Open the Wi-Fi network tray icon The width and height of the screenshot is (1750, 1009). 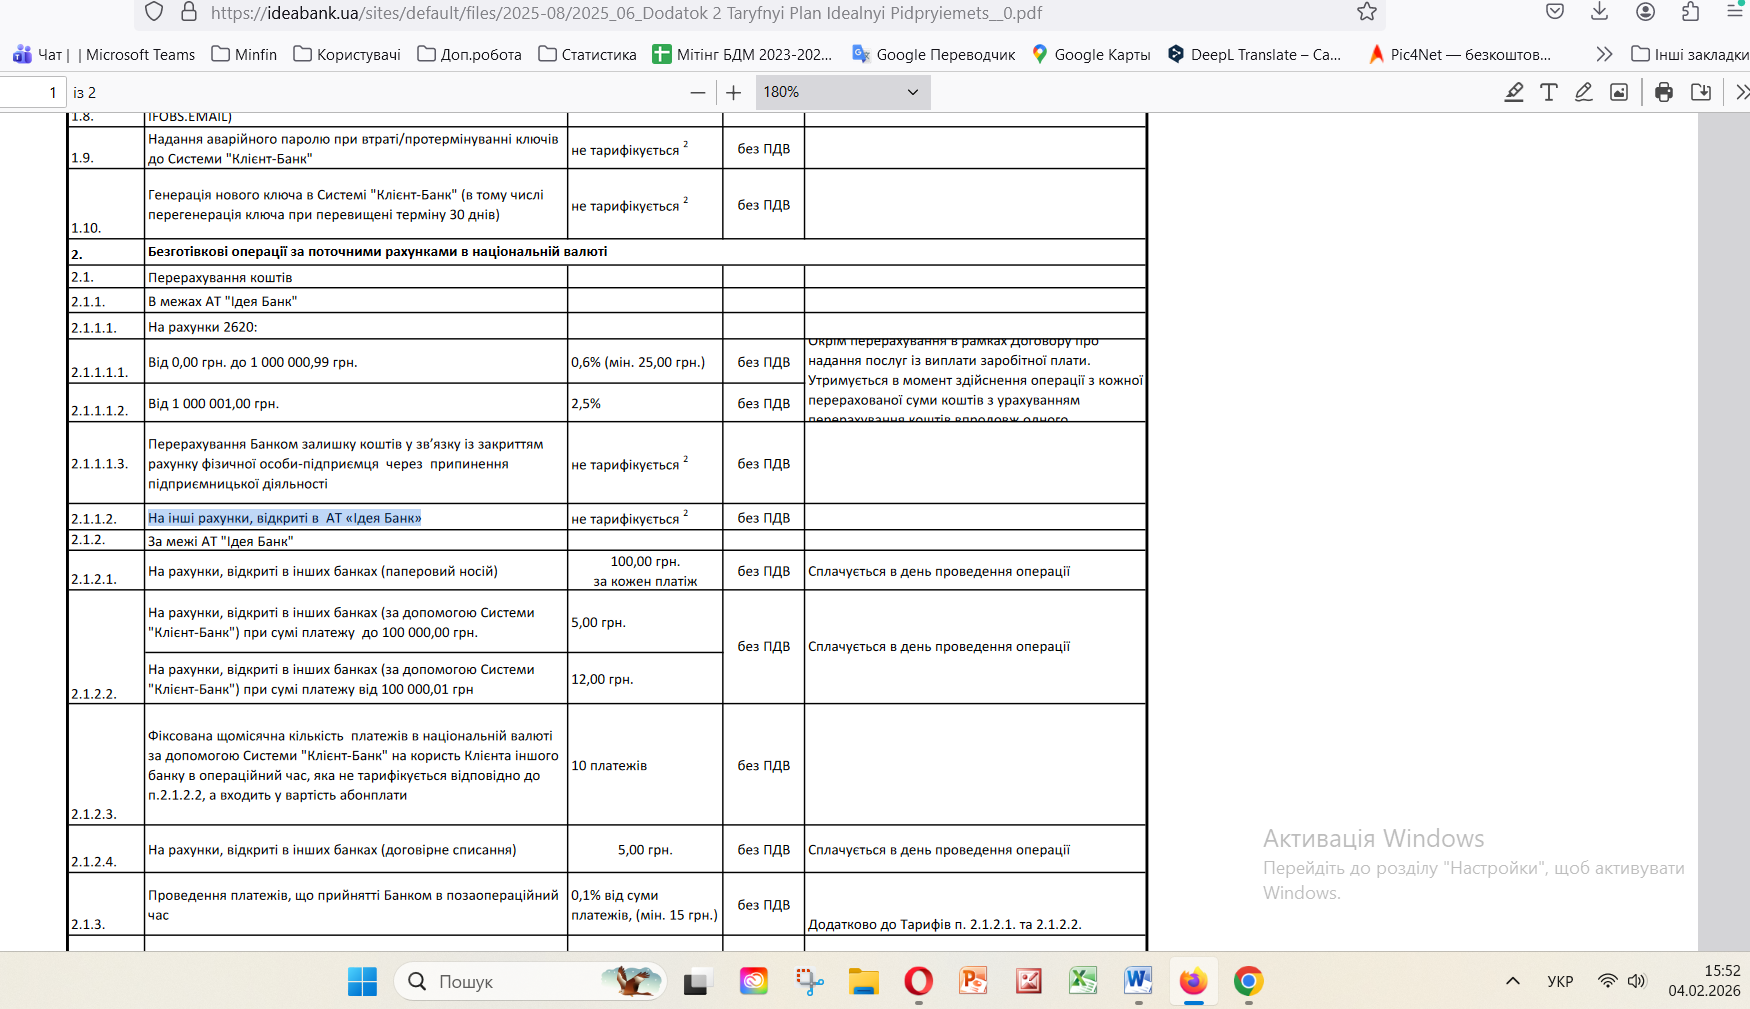point(1607,981)
